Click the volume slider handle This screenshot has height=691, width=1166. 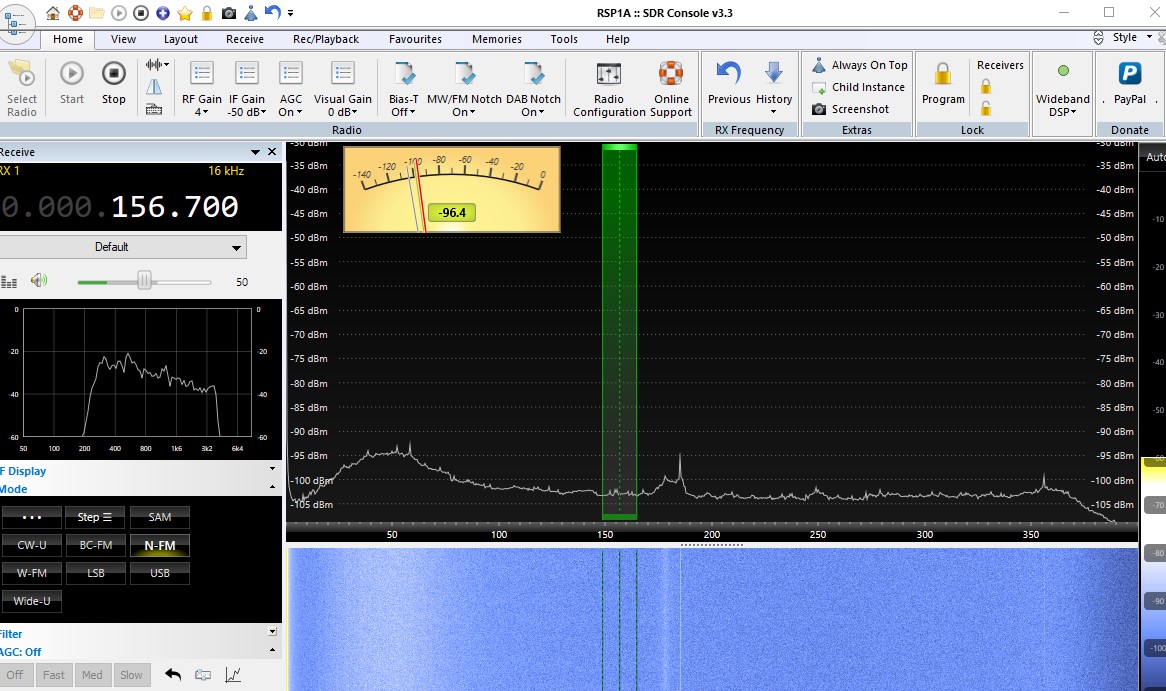tap(145, 281)
